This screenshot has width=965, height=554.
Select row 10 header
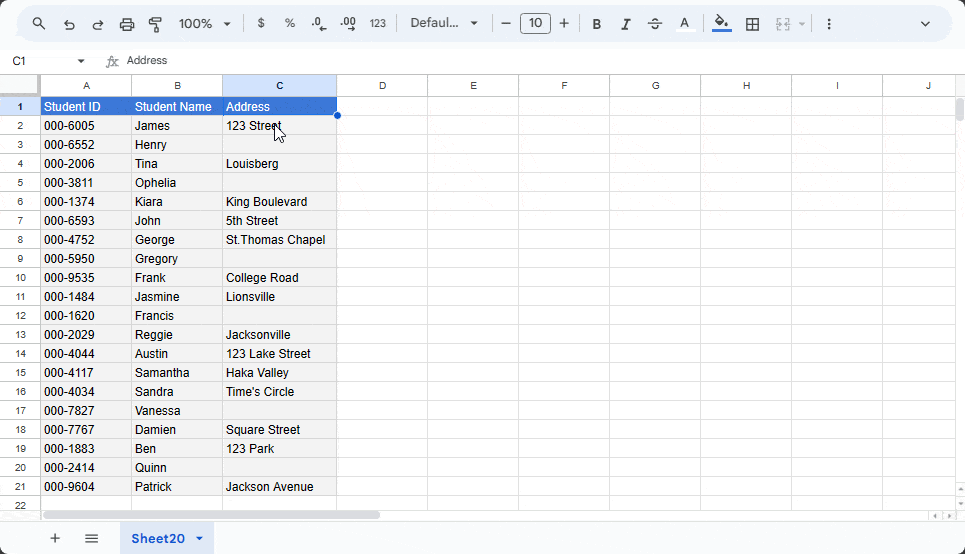[x=20, y=278]
